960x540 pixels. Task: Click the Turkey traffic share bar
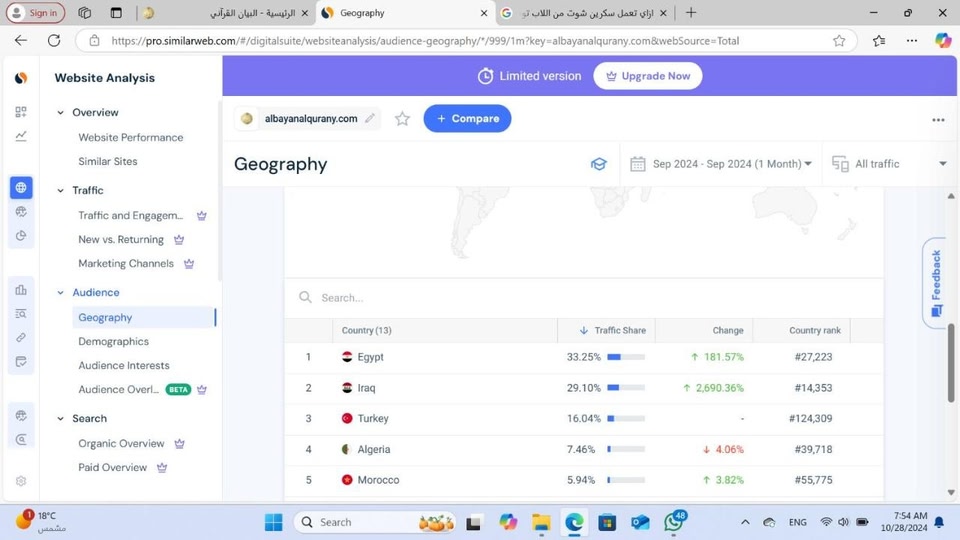point(626,419)
